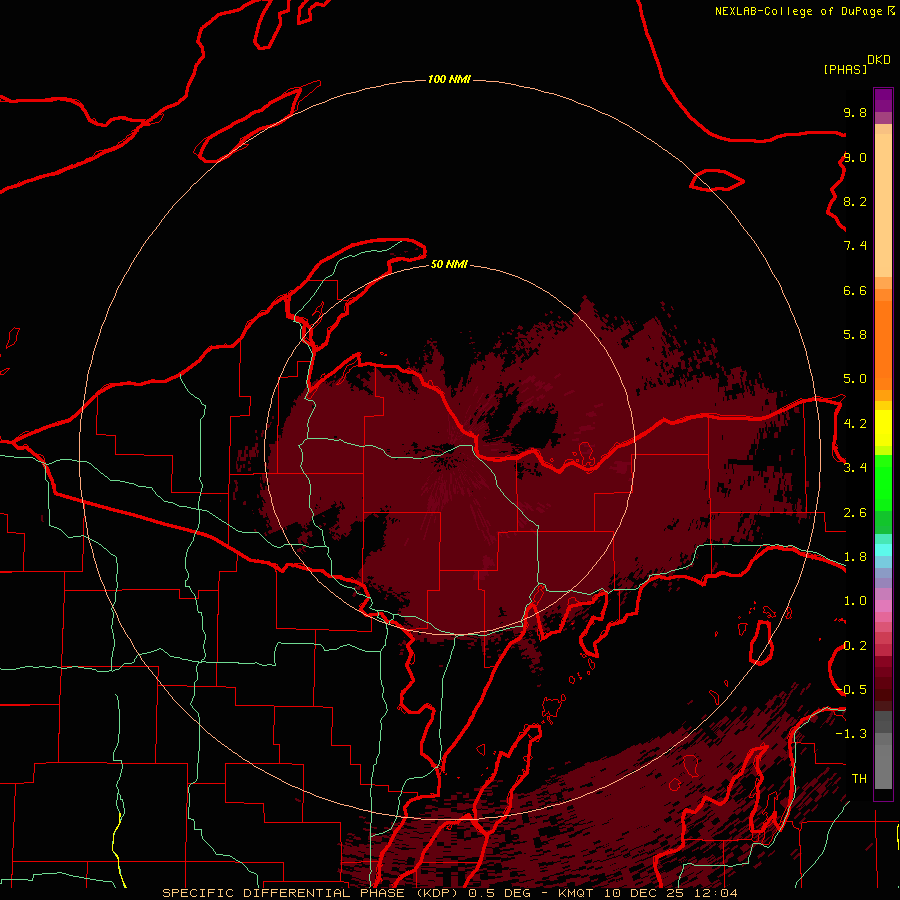Click the 0.5 DEG elevation text
This screenshot has width=900, height=900.
(499, 893)
